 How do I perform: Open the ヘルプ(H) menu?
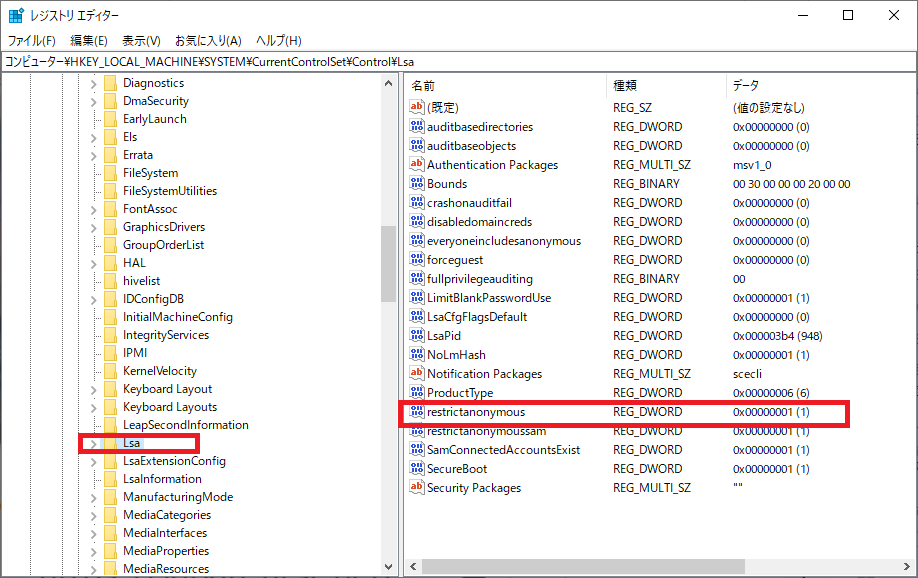click(279, 40)
